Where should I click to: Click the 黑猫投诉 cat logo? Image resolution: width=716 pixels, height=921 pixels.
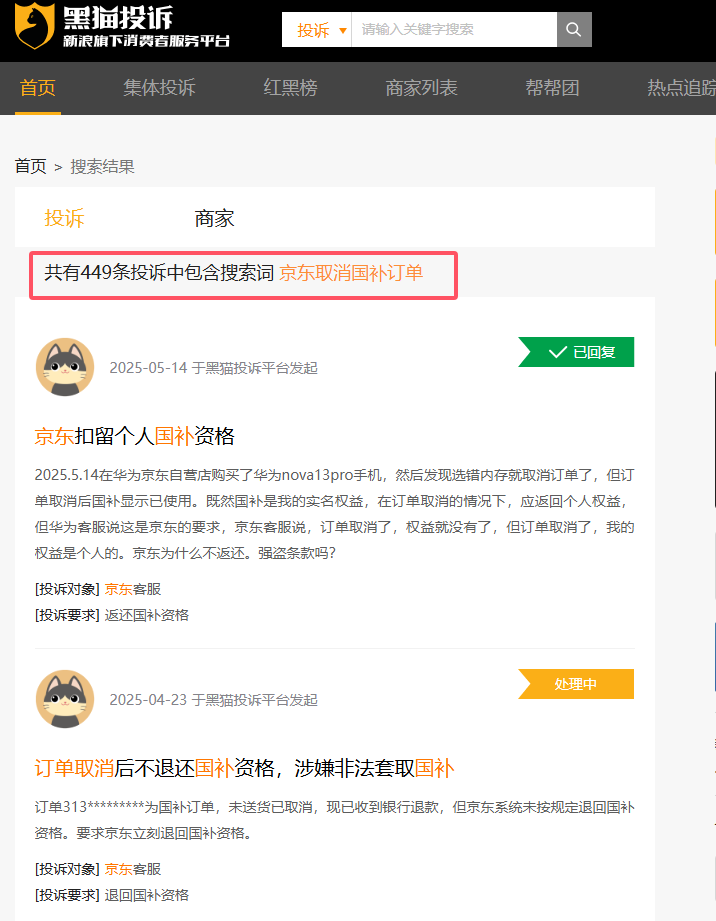(35, 26)
